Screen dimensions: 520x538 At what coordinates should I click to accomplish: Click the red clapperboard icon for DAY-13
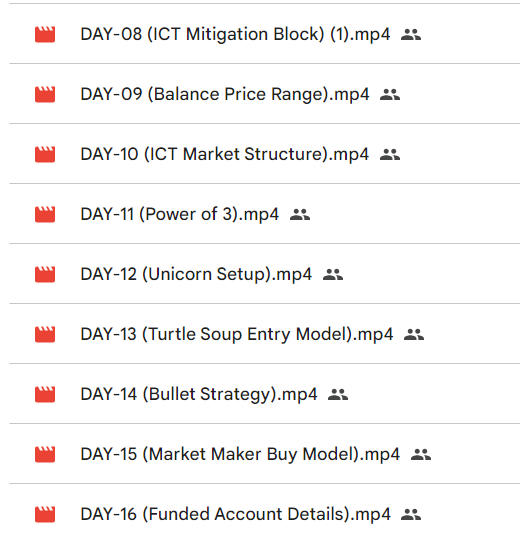(x=45, y=335)
